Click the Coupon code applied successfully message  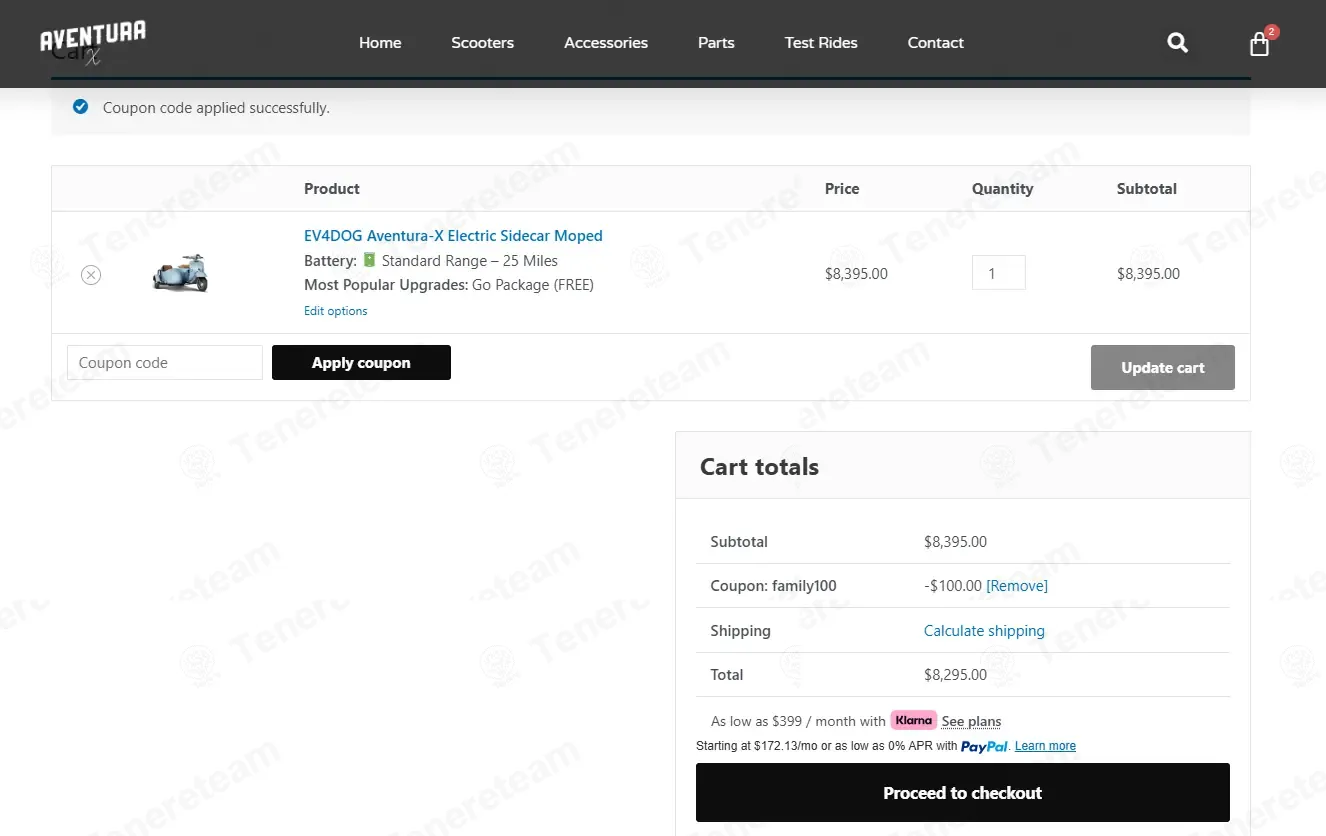[216, 108]
